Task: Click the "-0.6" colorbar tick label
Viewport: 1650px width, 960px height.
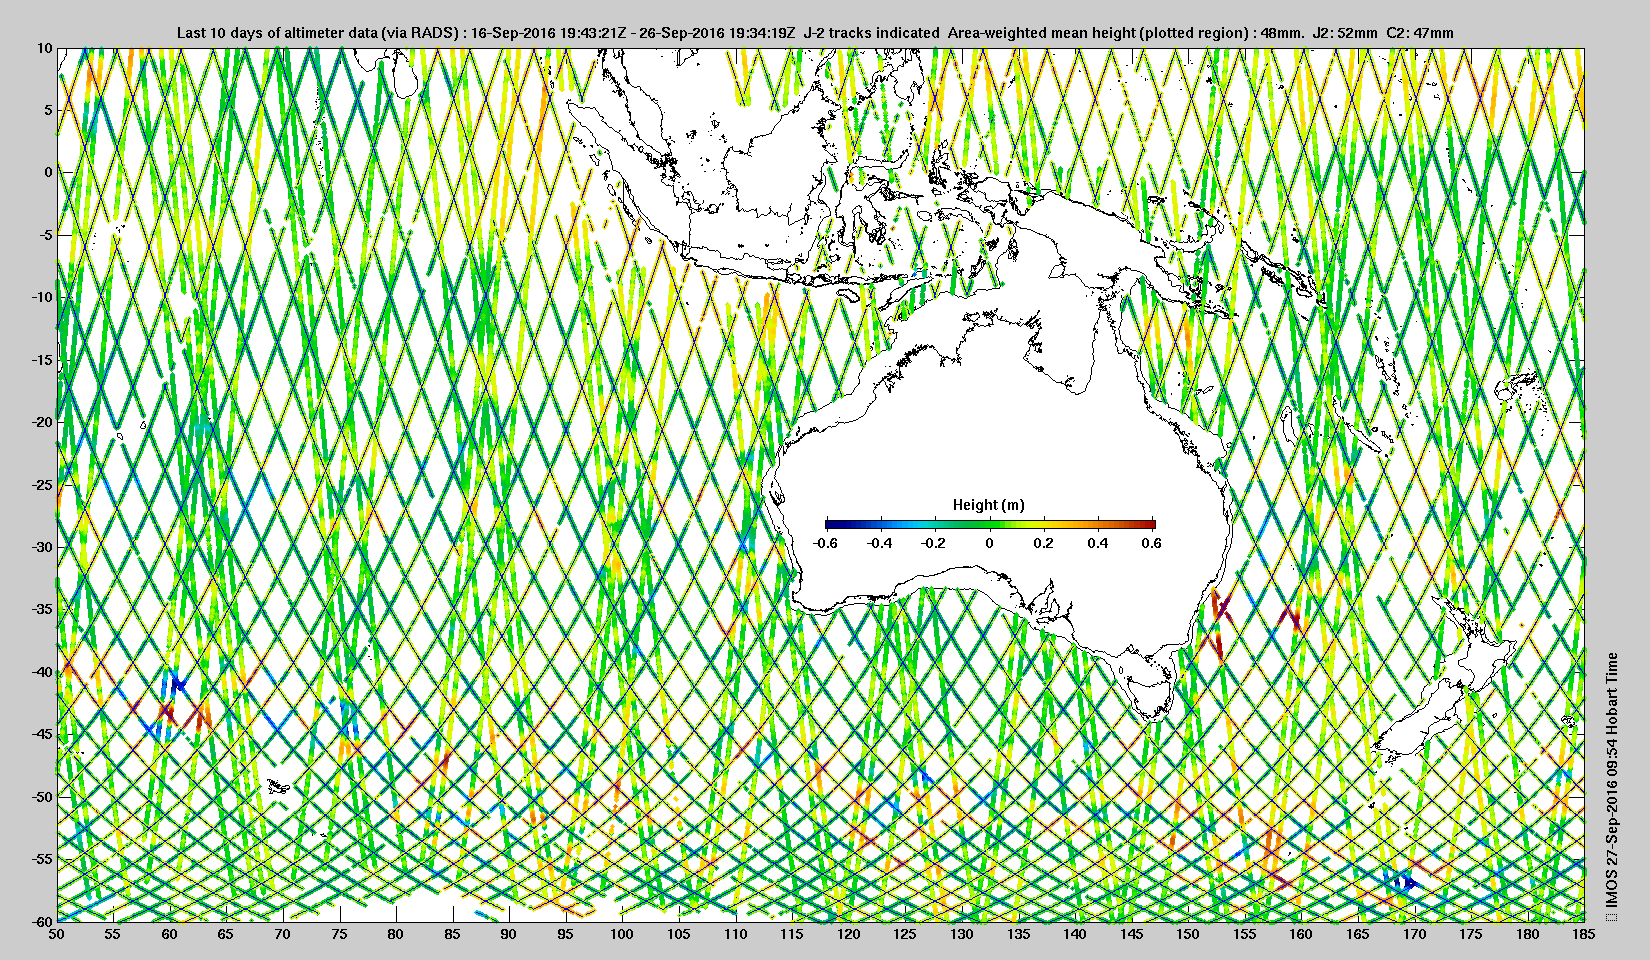Action: point(824,543)
